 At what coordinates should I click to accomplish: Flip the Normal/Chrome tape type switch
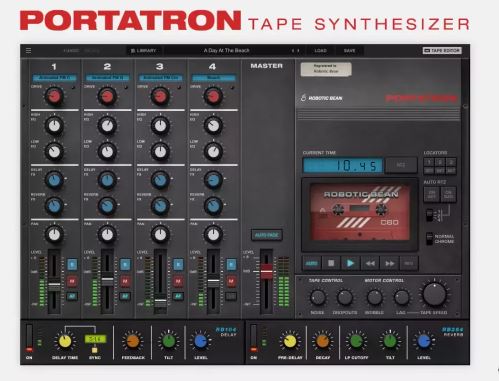pos(430,239)
